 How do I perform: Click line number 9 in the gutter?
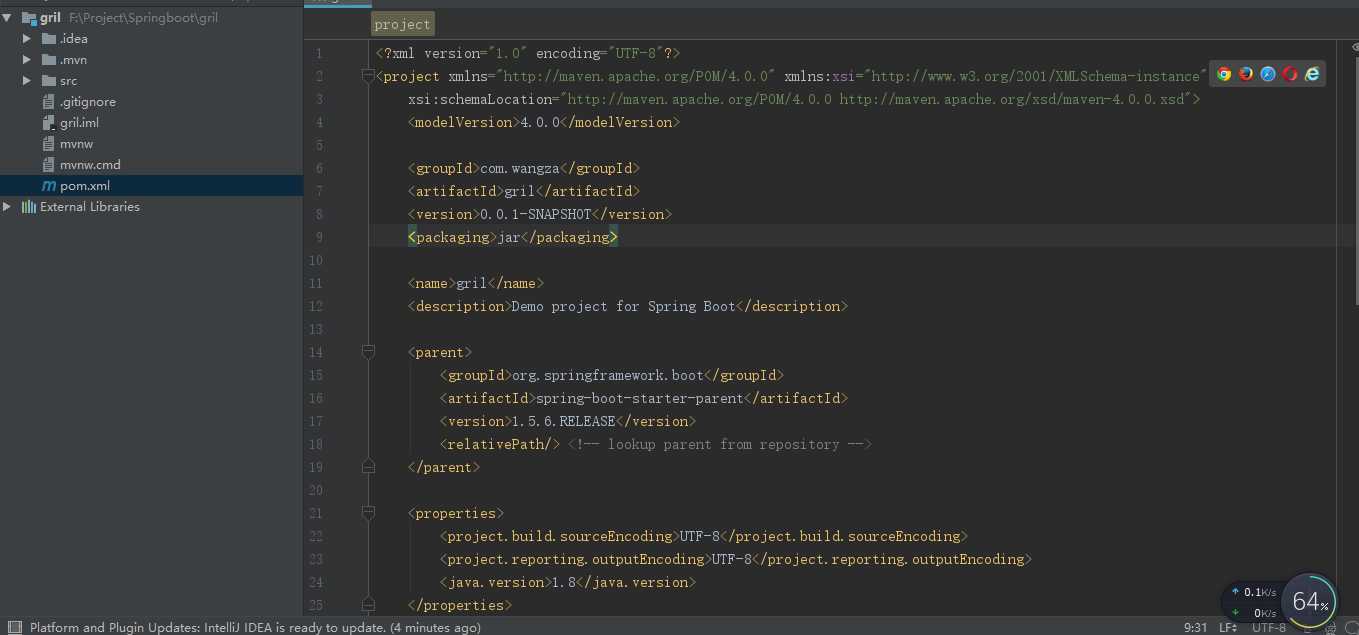(x=318, y=237)
